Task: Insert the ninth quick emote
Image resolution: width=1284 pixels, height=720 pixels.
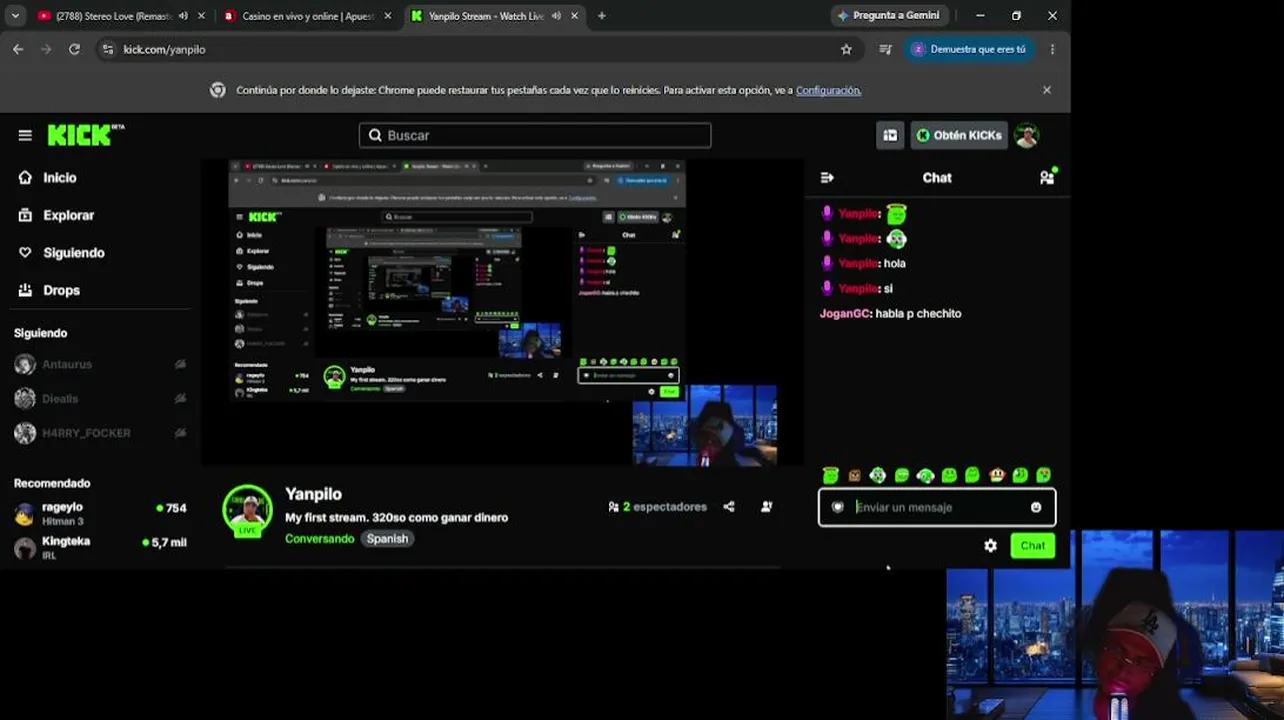Action: [1020, 475]
